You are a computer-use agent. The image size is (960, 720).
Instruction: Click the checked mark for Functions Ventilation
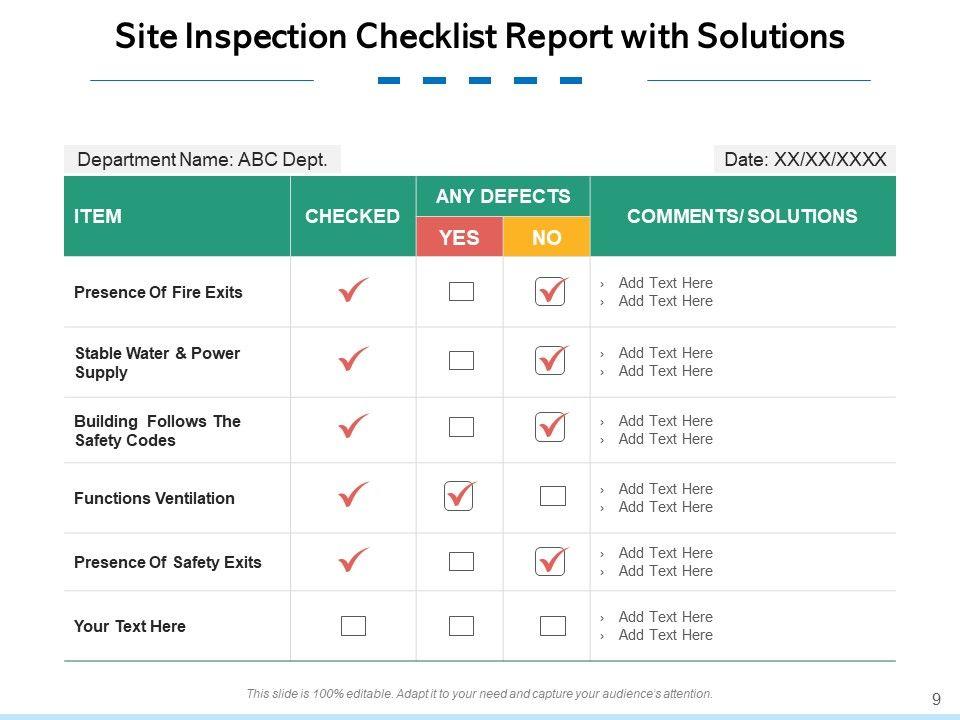coord(353,495)
